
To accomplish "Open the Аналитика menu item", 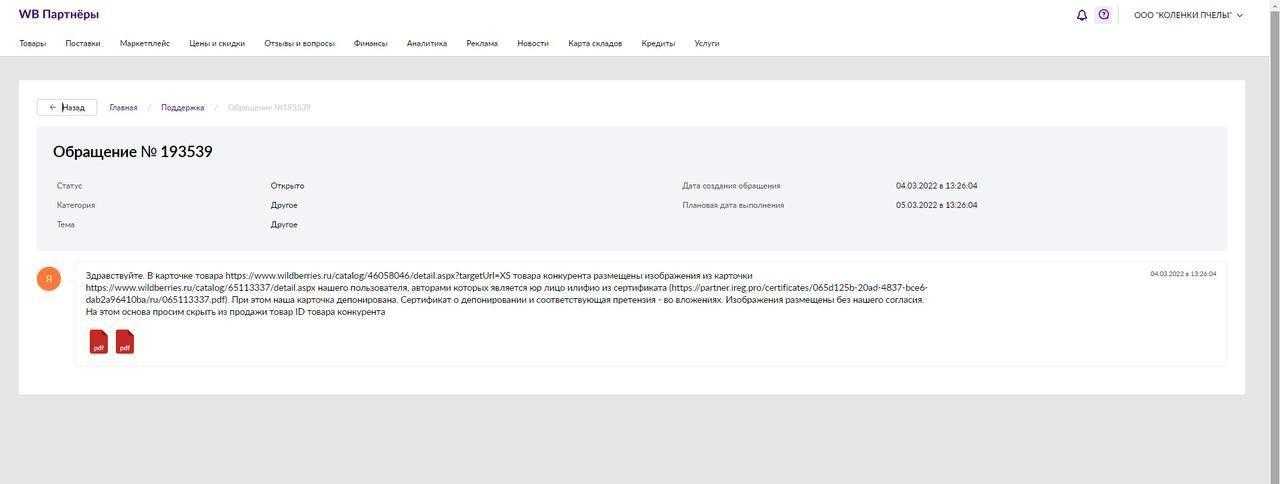I will click(x=427, y=44).
